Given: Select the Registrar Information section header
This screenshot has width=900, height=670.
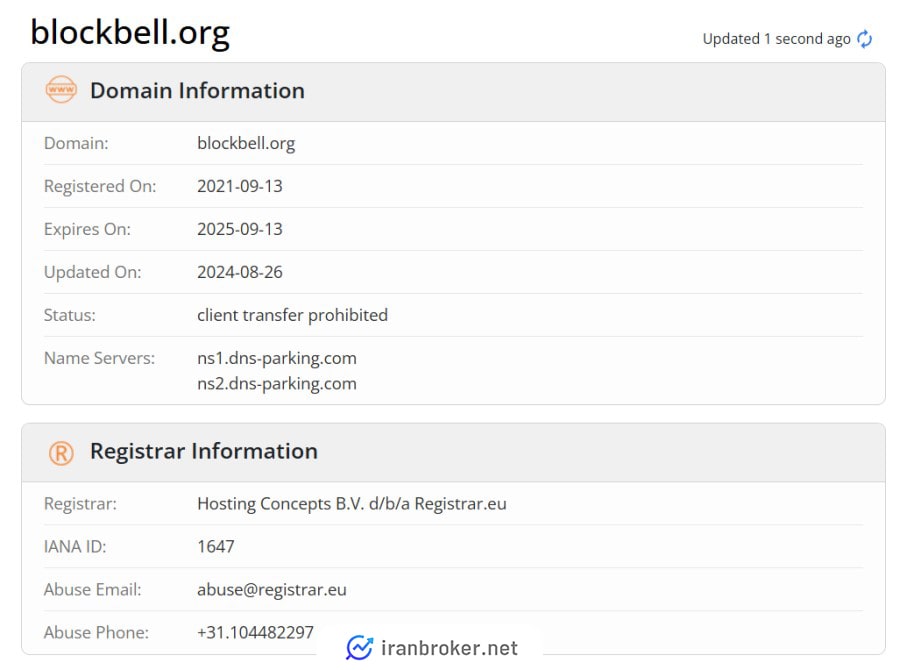Looking at the screenshot, I should [x=453, y=452].
